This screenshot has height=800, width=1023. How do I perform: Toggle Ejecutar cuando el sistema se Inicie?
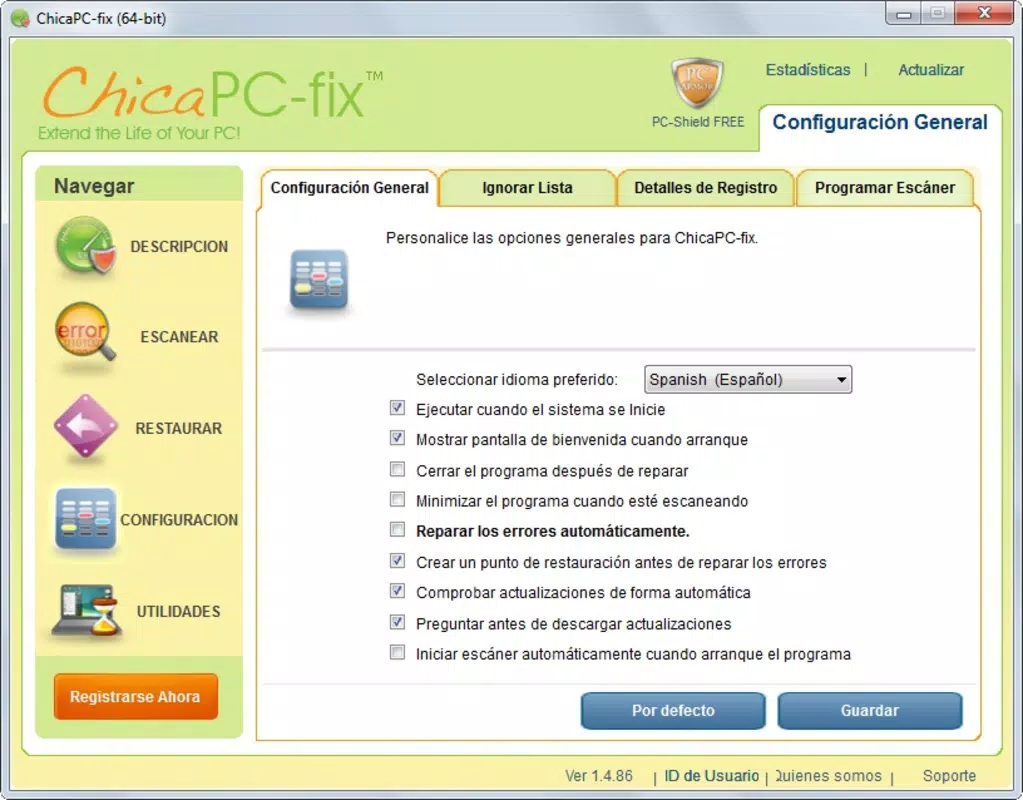pyautogui.click(x=397, y=408)
